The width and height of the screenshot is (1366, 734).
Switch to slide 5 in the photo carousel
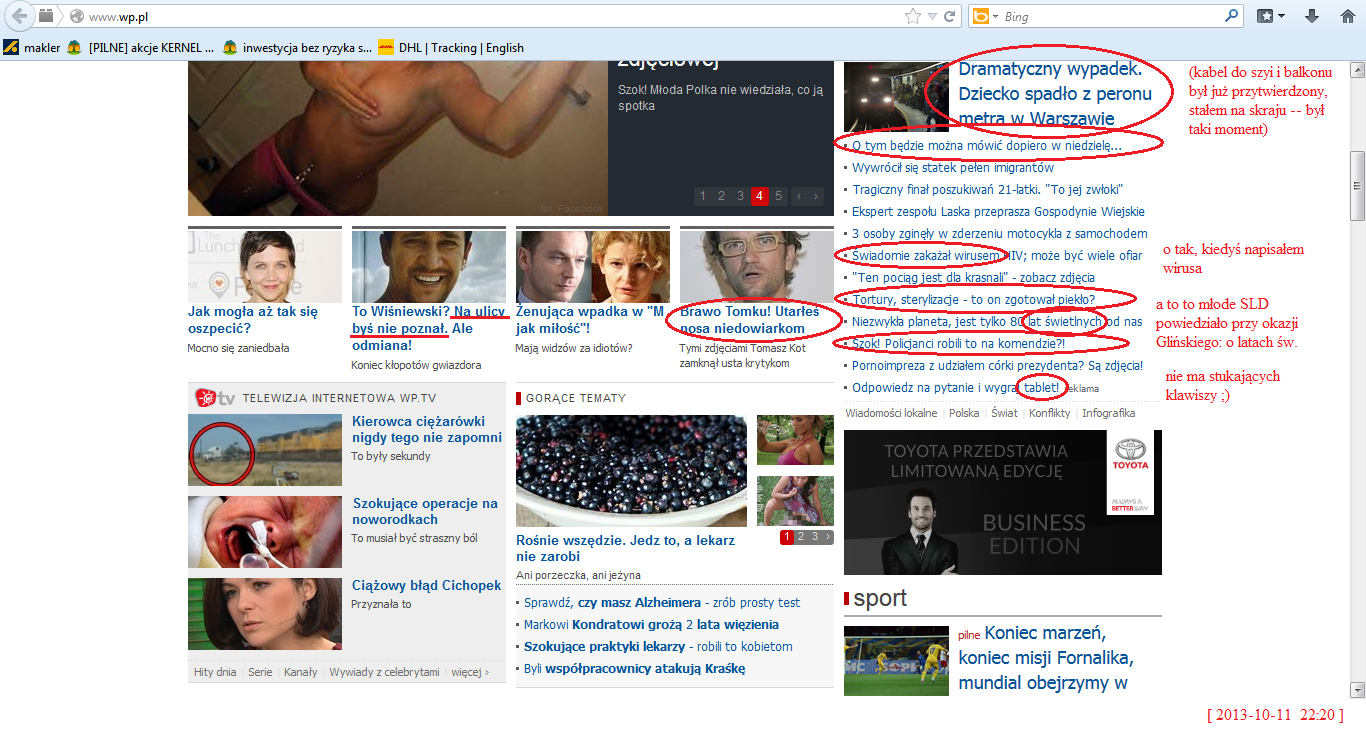[778, 196]
